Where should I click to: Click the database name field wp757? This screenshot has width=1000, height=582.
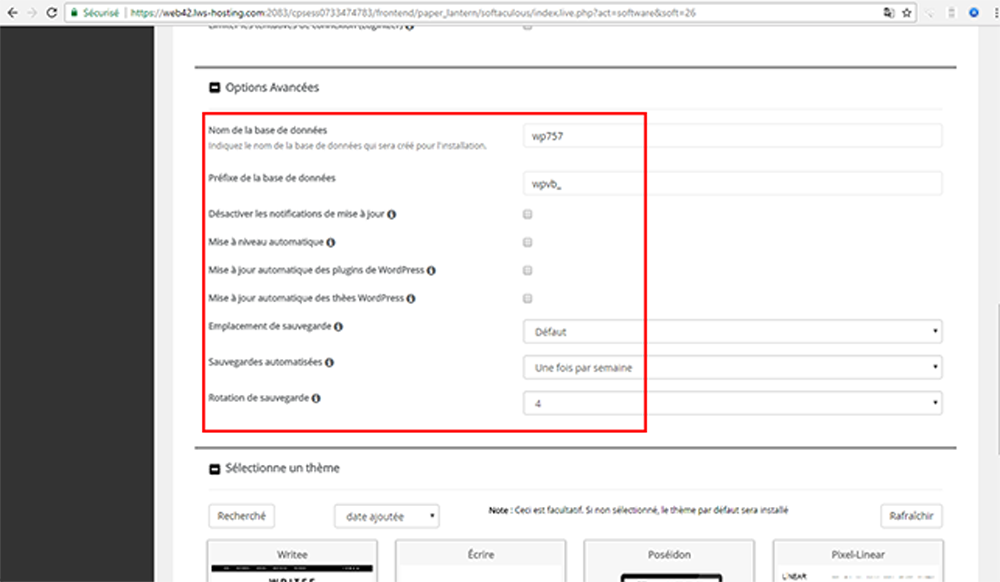click(x=732, y=136)
